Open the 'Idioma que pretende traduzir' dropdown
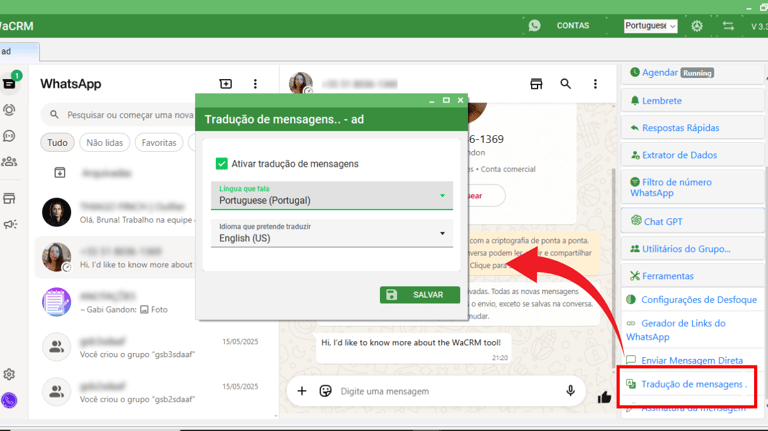The image size is (768, 431). click(x=332, y=234)
